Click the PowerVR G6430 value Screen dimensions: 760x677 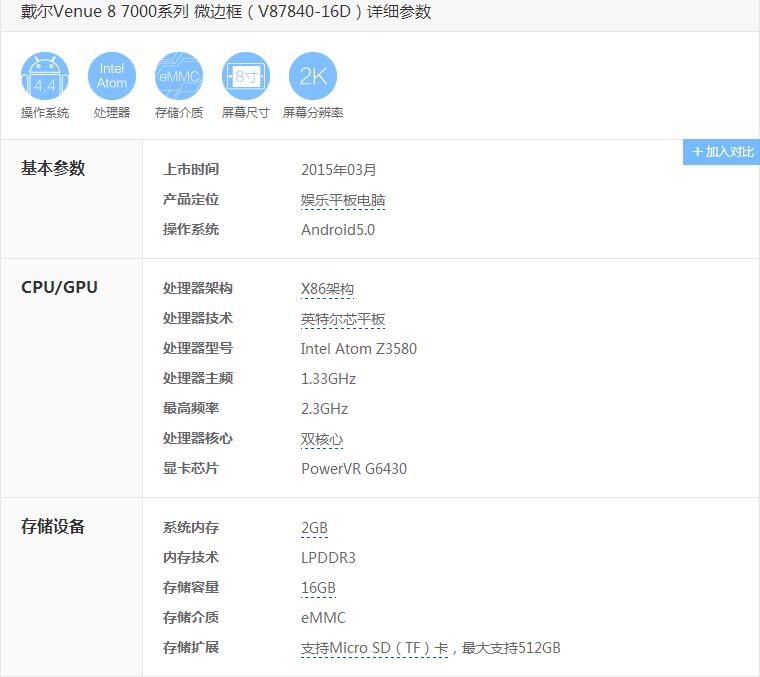click(354, 469)
